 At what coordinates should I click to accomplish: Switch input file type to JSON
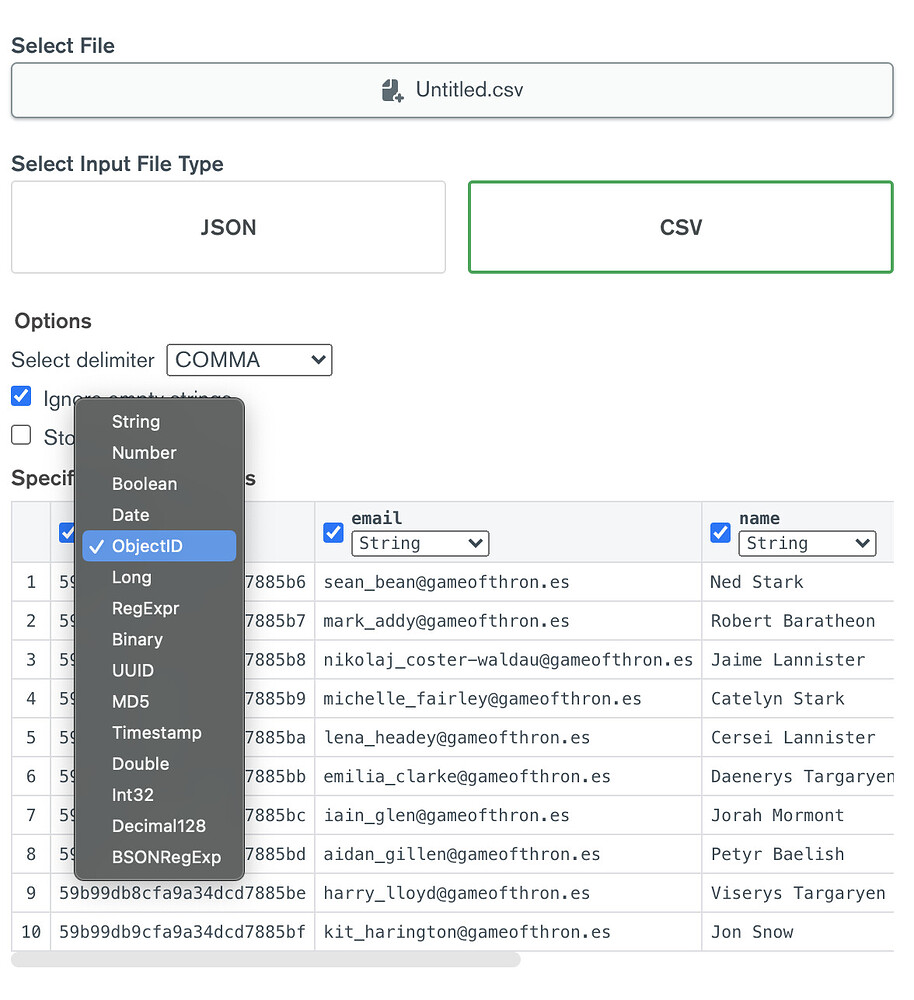coord(228,227)
